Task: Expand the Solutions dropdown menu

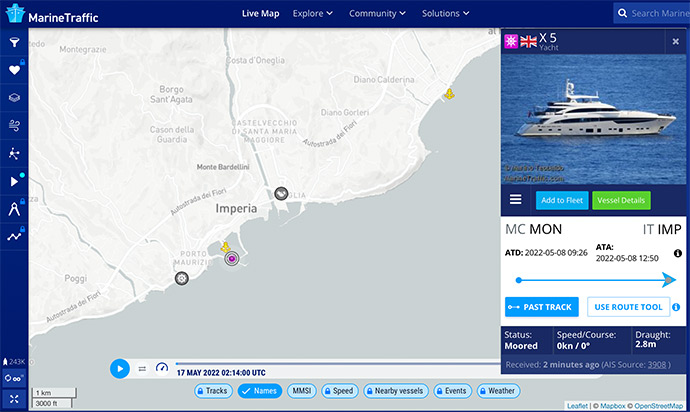Action: [446, 14]
